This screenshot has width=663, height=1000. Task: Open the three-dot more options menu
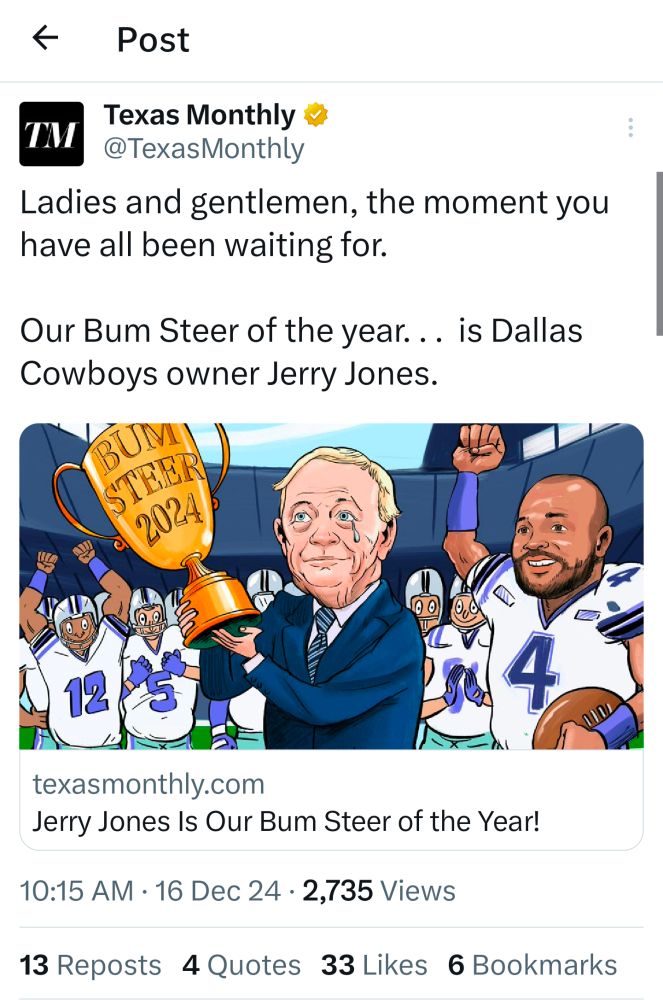(630, 128)
